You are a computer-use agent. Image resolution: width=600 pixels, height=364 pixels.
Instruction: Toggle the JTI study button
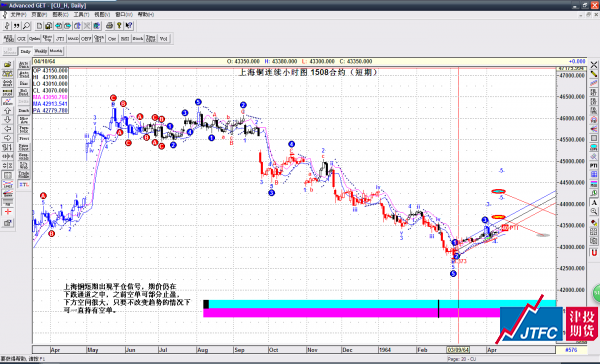[60, 39]
